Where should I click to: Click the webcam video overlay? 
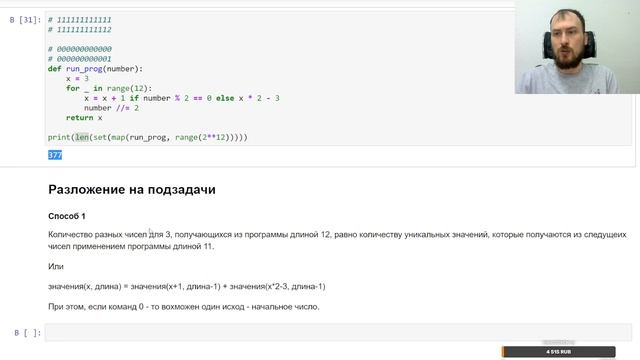577,47
